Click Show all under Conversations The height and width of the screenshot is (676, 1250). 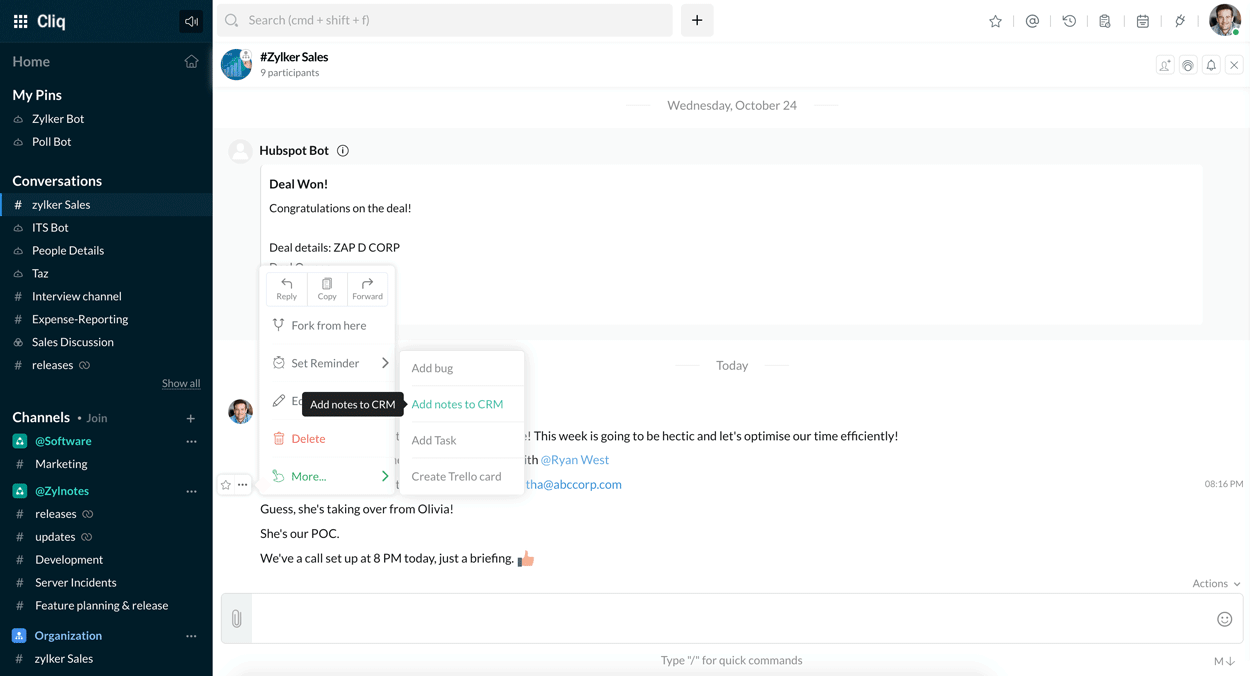[x=181, y=384]
